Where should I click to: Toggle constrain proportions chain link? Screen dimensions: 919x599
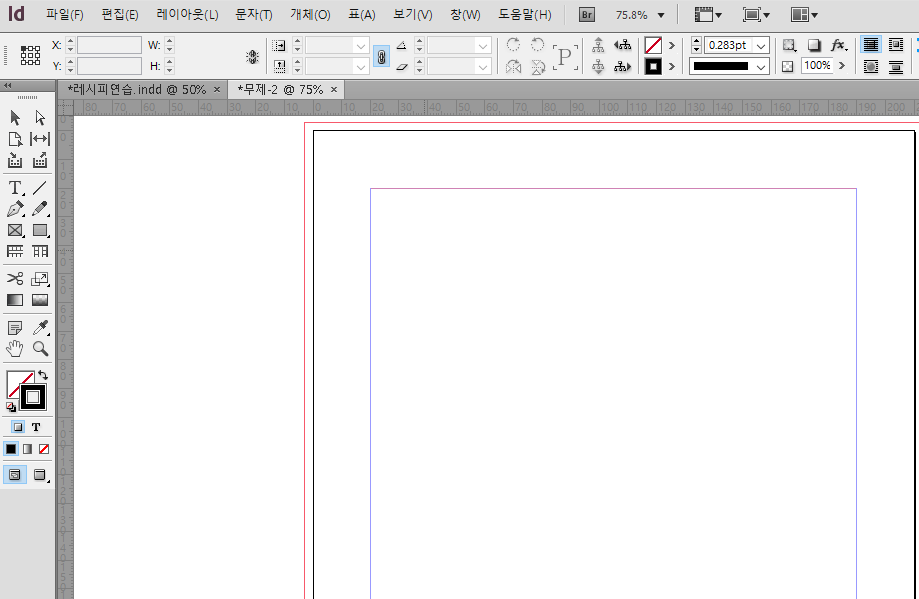pos(381,56)
